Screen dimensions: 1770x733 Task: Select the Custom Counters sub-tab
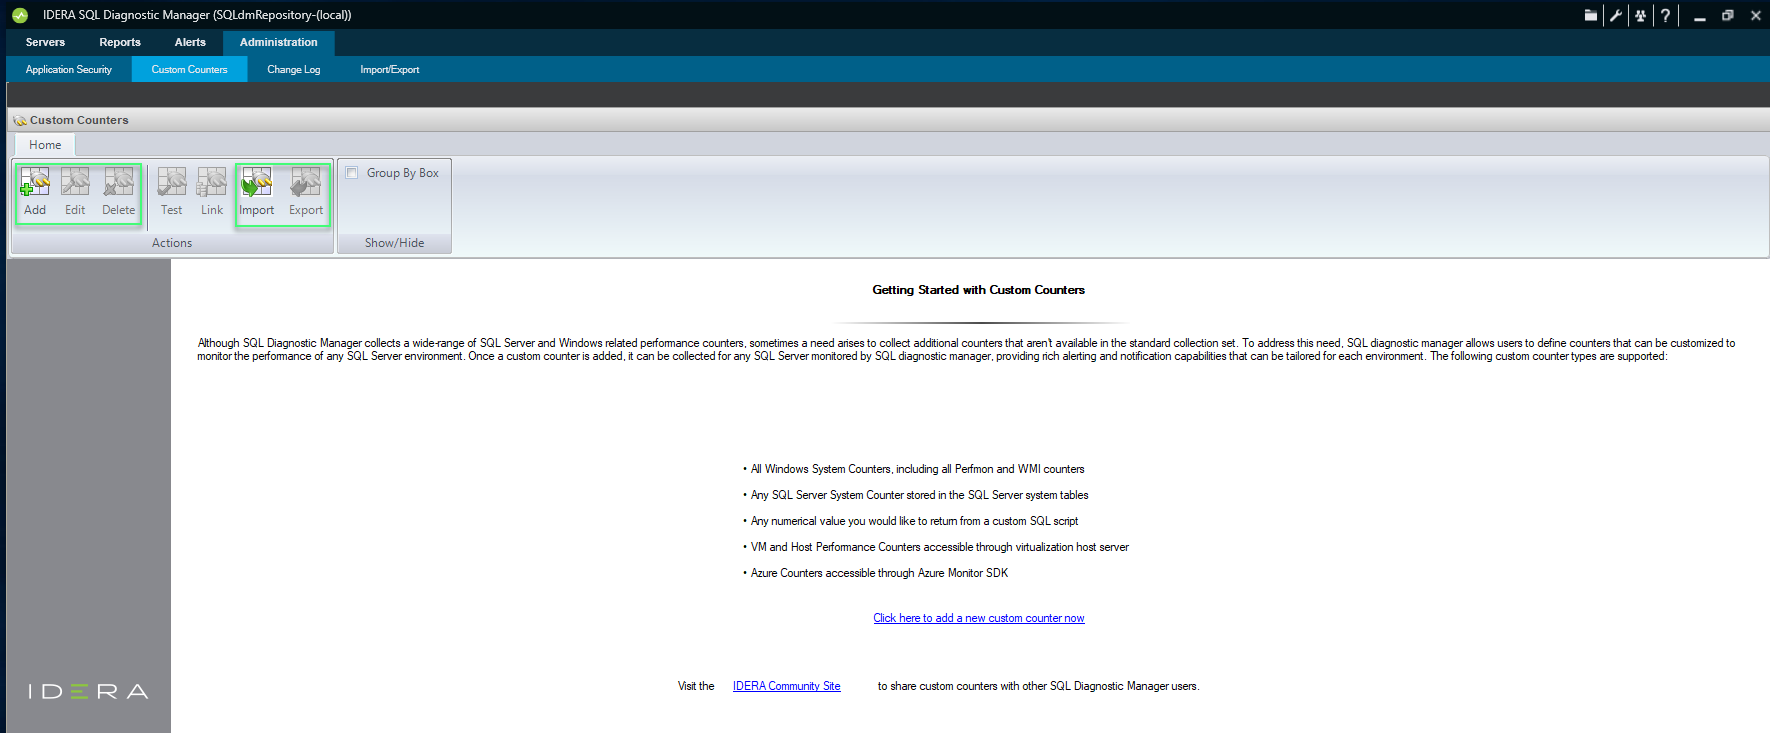pyautogui.click(x=189, y=69)
